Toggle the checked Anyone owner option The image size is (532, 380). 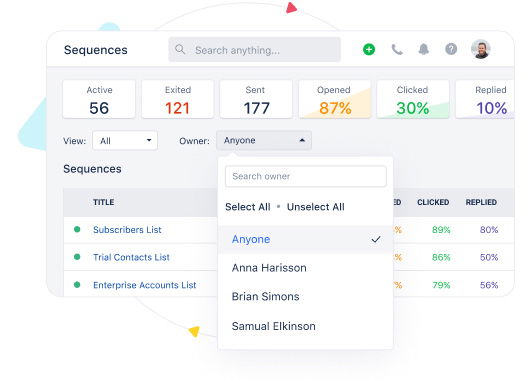click(x=305, y=239)
